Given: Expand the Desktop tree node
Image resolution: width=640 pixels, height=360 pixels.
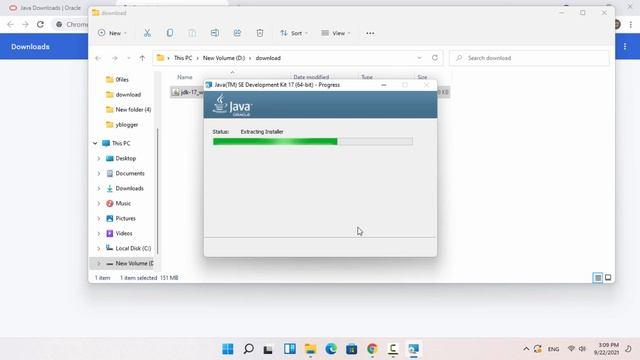Looking at the screenshot, I should click(x=98, y=158).
